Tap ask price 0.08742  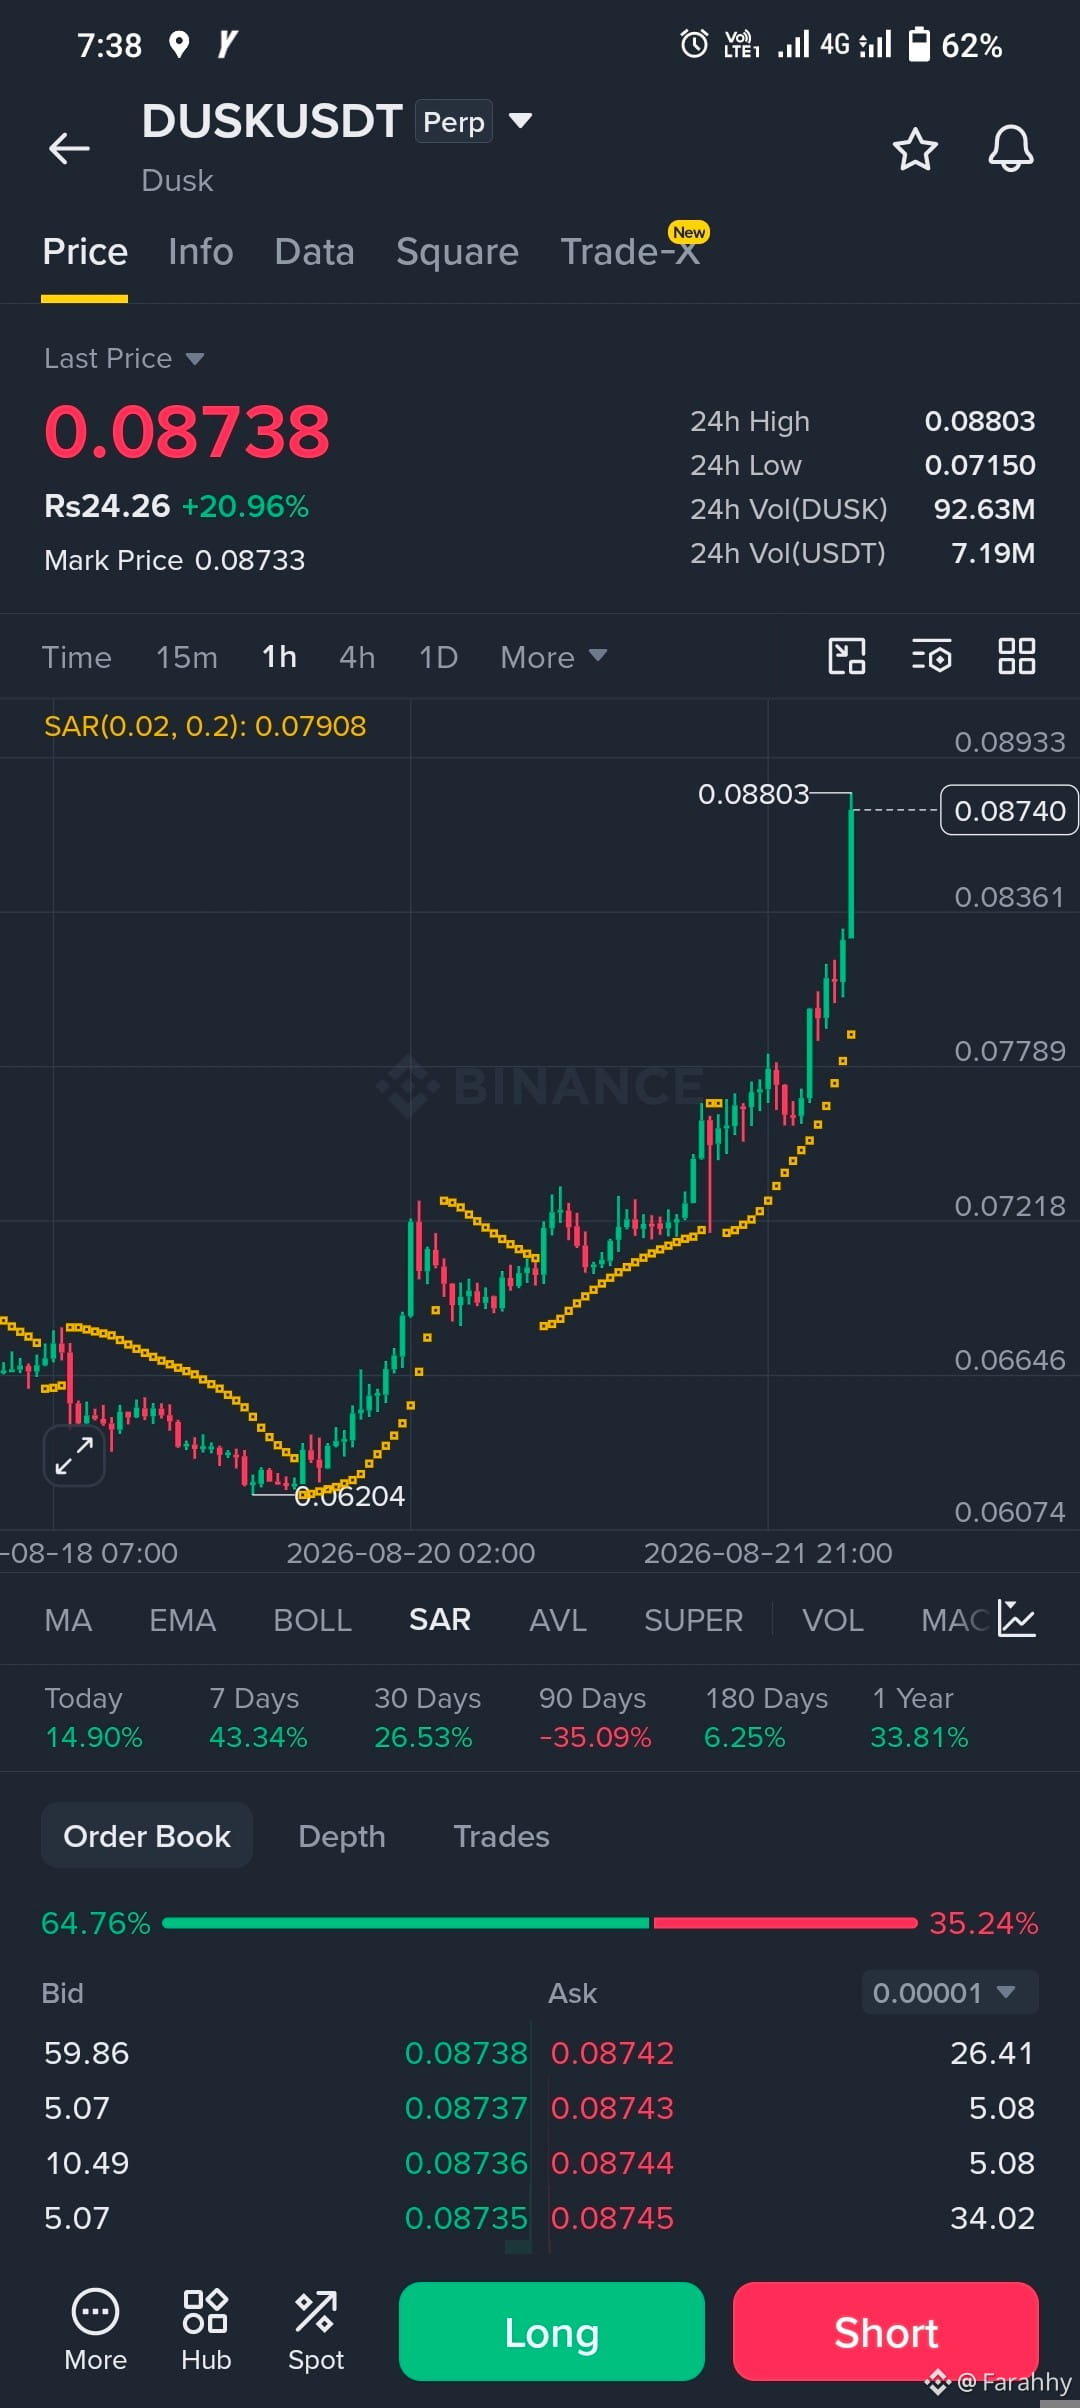click(613, 2053)
